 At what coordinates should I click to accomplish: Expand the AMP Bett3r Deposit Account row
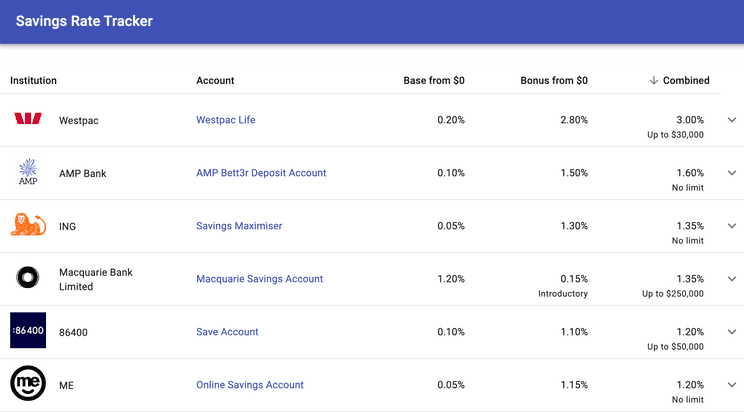tap(732, 173)
